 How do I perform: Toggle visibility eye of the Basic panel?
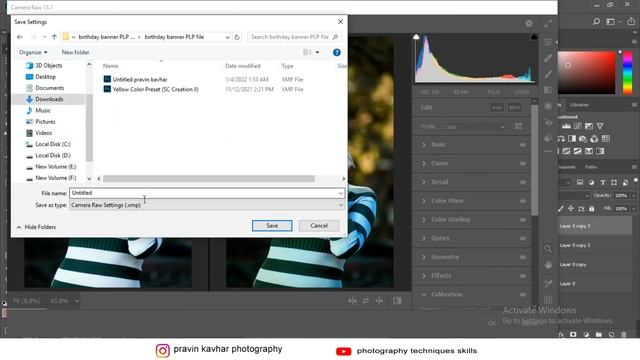pyautogui.click(x=523, y=145)
